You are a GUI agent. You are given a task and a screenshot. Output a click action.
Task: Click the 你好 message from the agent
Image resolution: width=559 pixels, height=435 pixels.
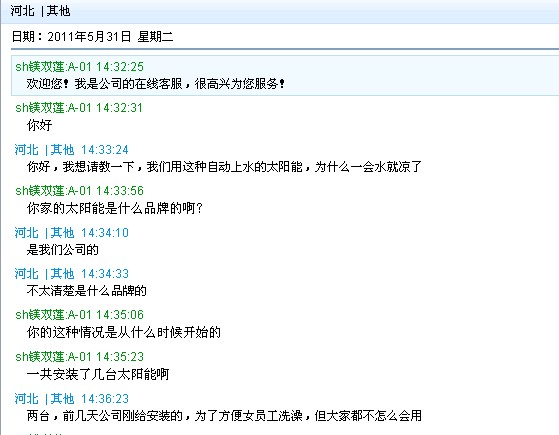(40, 125)
